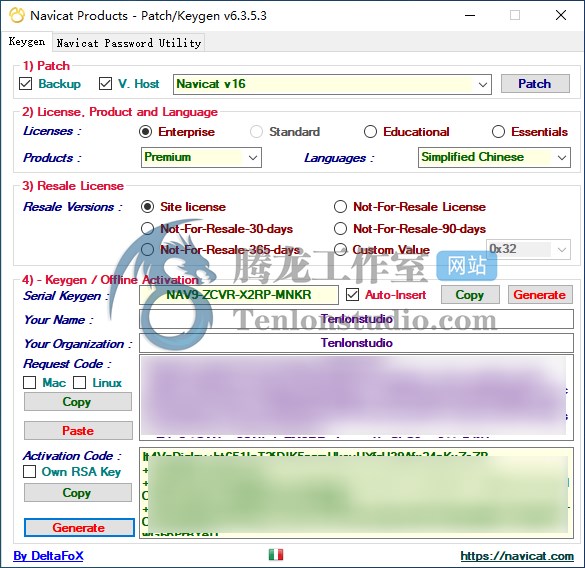Image resolution: width=585 pixels, height=568 pixels.
Task: Open the By DeltaFoX link
Action: point(49,556)
